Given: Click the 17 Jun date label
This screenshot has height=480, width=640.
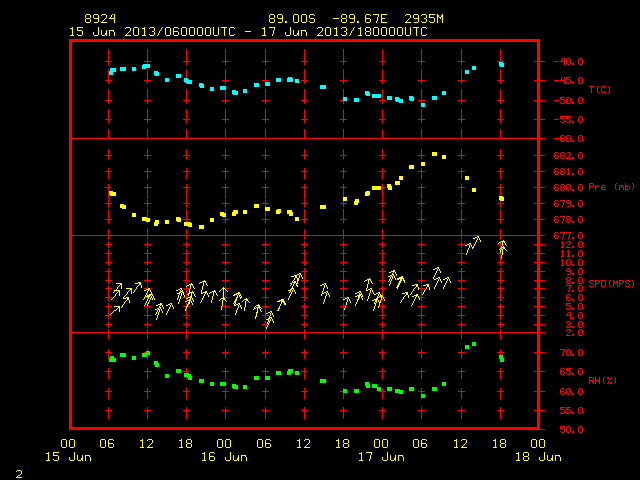Looking at the screenshot, I should pyautogui.click(x=381, y=457).
